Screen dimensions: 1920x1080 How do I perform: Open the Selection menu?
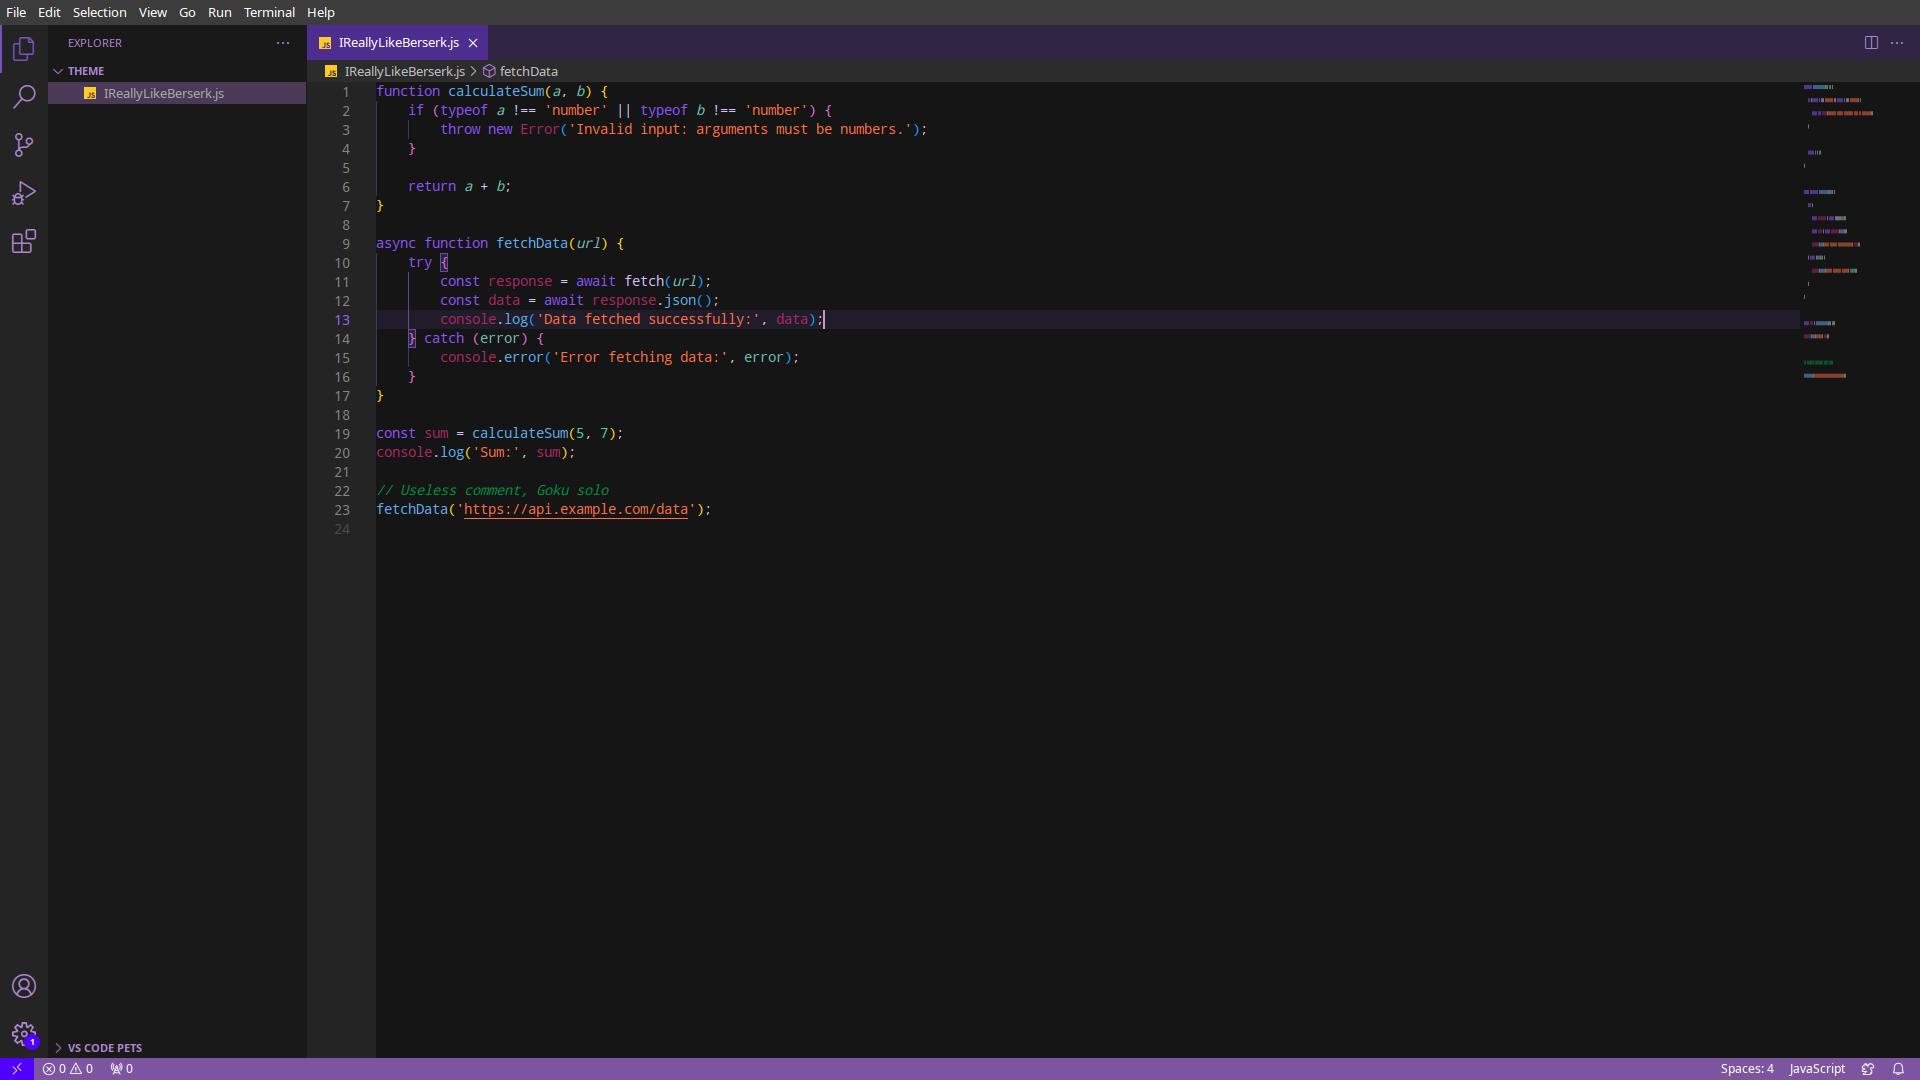[x=99, y=12]
